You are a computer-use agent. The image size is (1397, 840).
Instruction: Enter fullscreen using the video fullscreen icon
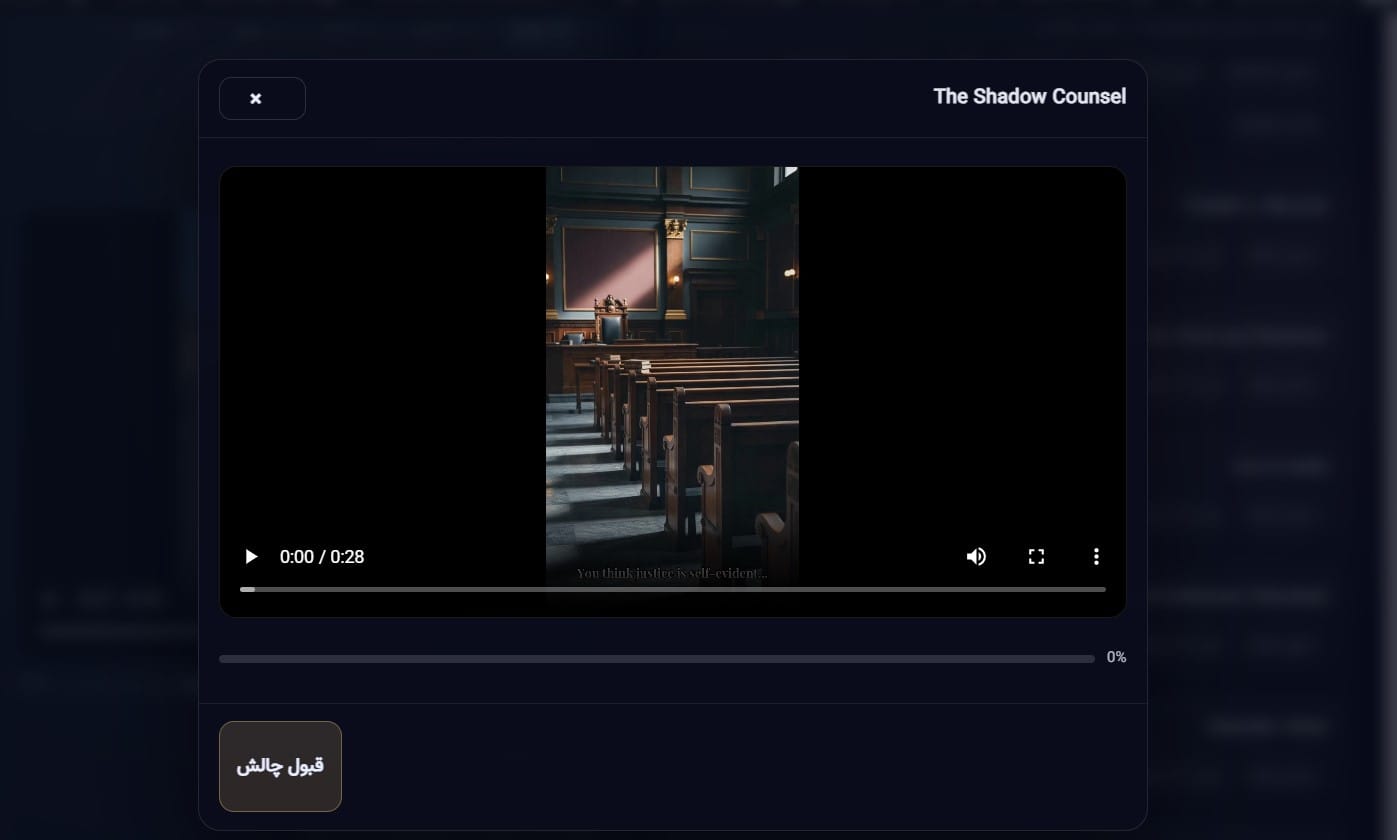1036,557
